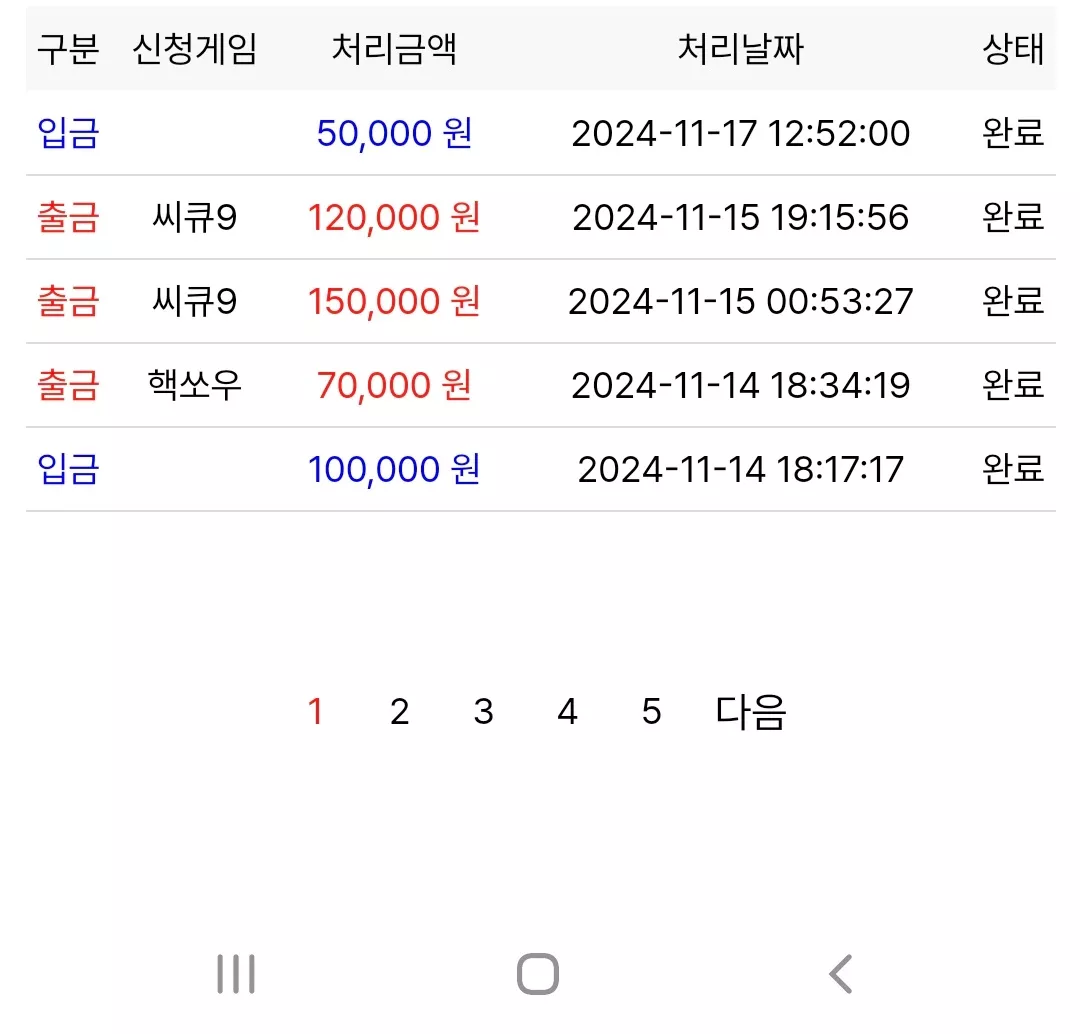
Task: Open the 50,000 원 deposit row
Action: pos(541,133)
